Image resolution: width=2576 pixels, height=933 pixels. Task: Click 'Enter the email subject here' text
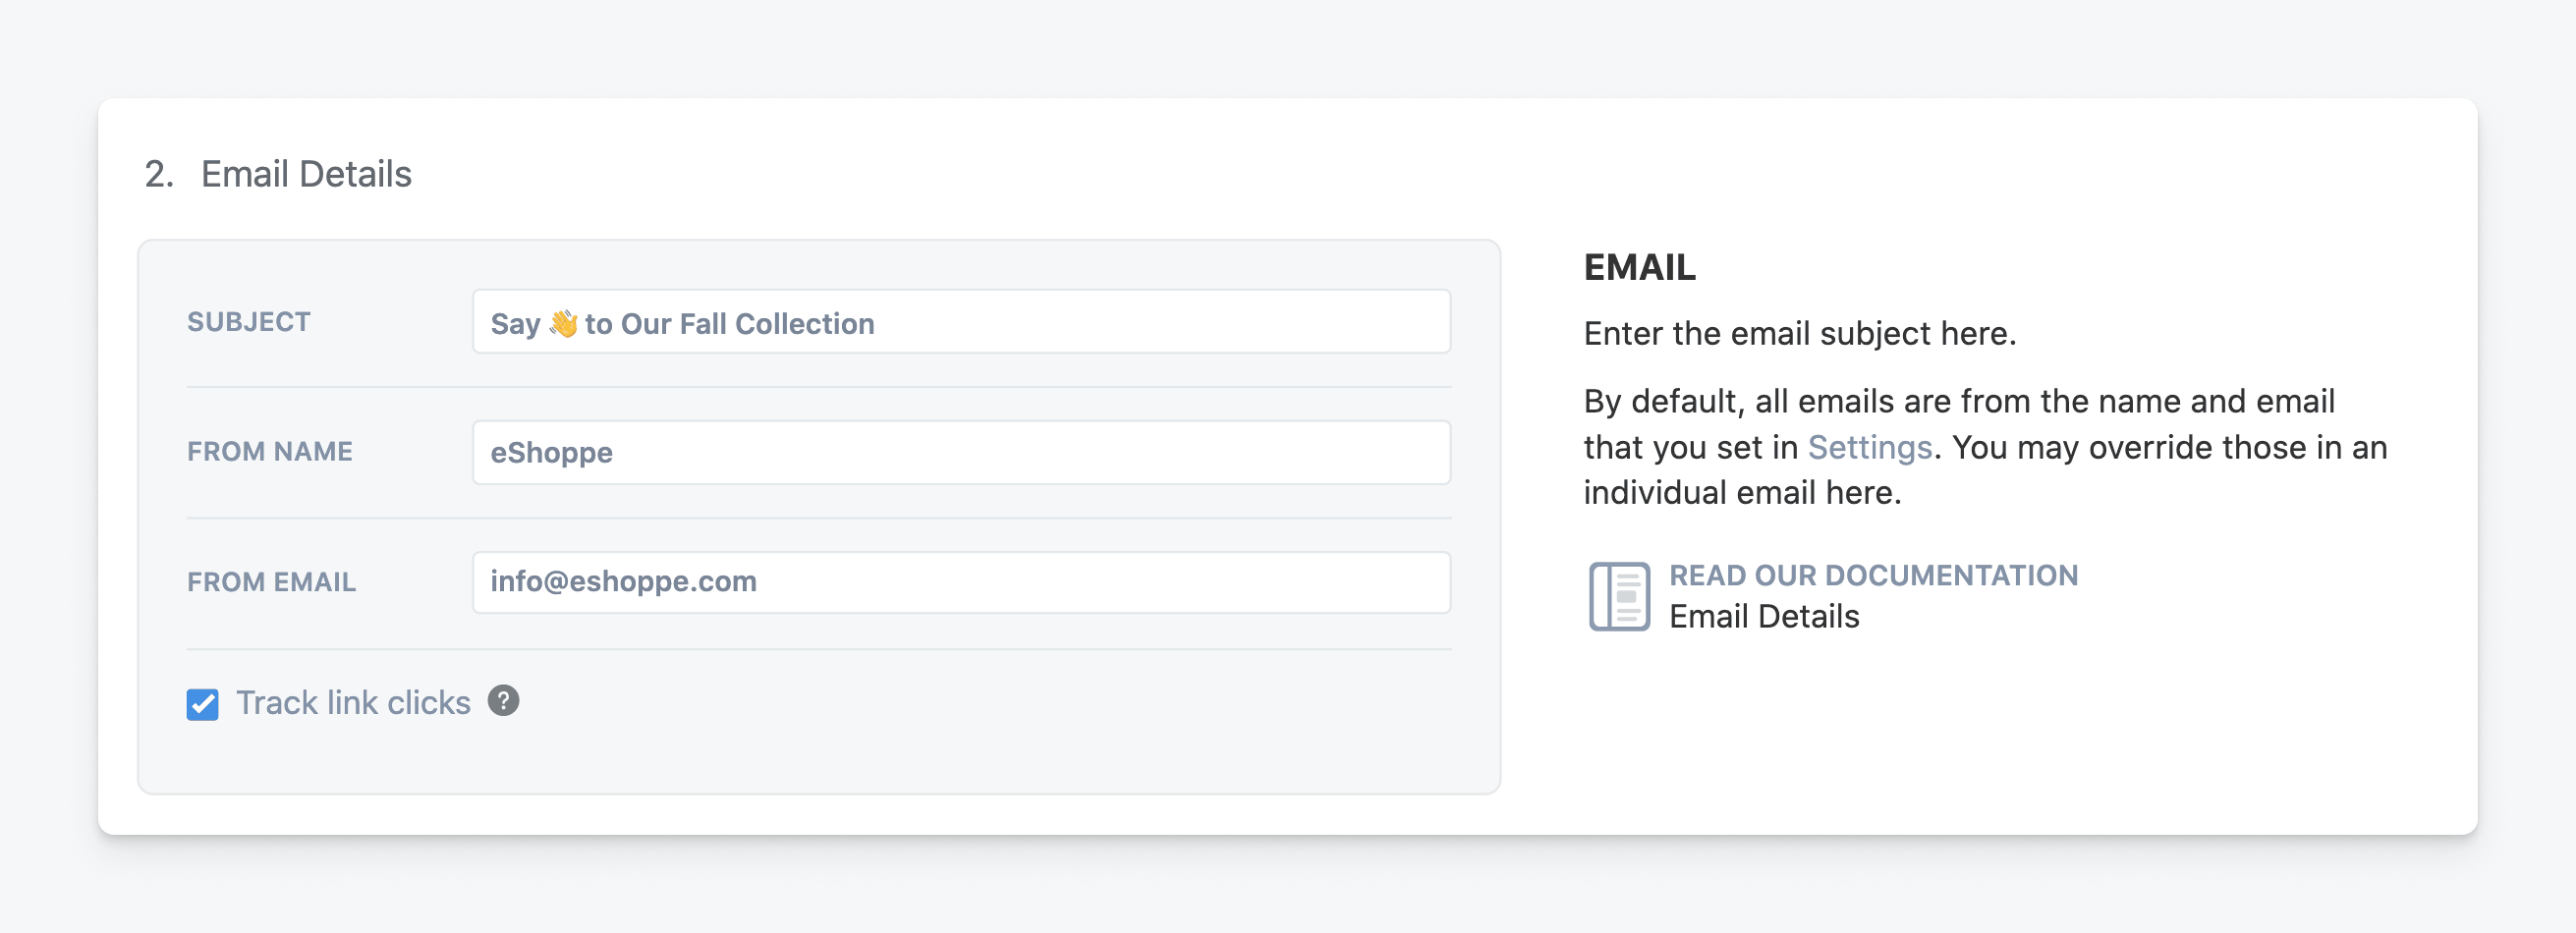point(1800,333)
